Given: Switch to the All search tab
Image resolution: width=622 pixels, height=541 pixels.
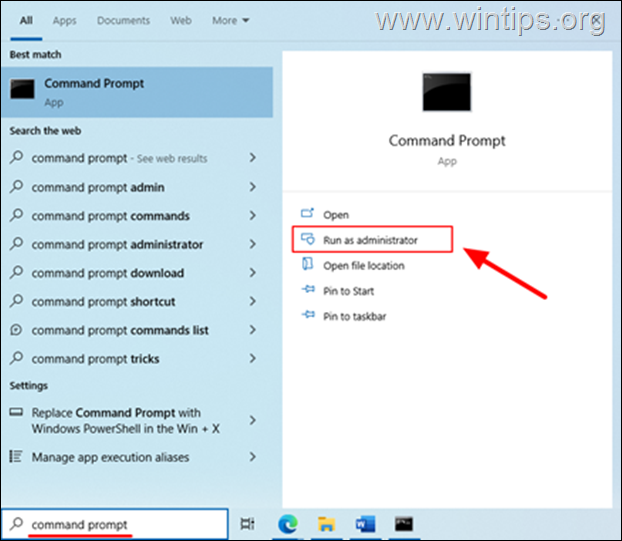Looking at the screenshot, I should point(26,21).
